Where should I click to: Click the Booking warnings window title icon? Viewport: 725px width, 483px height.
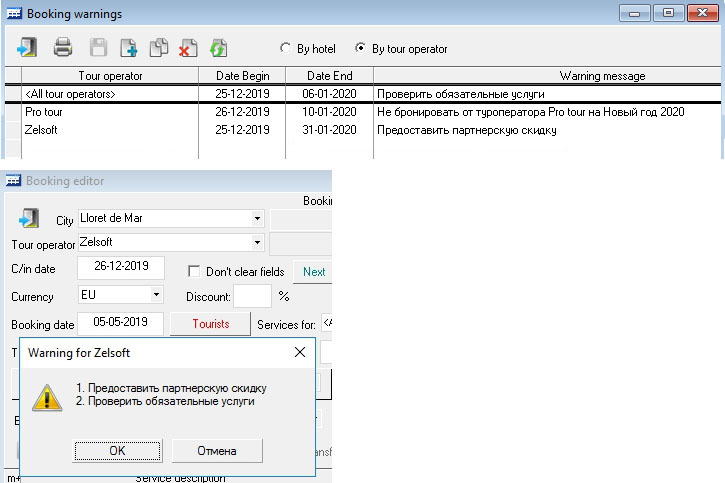14,13
